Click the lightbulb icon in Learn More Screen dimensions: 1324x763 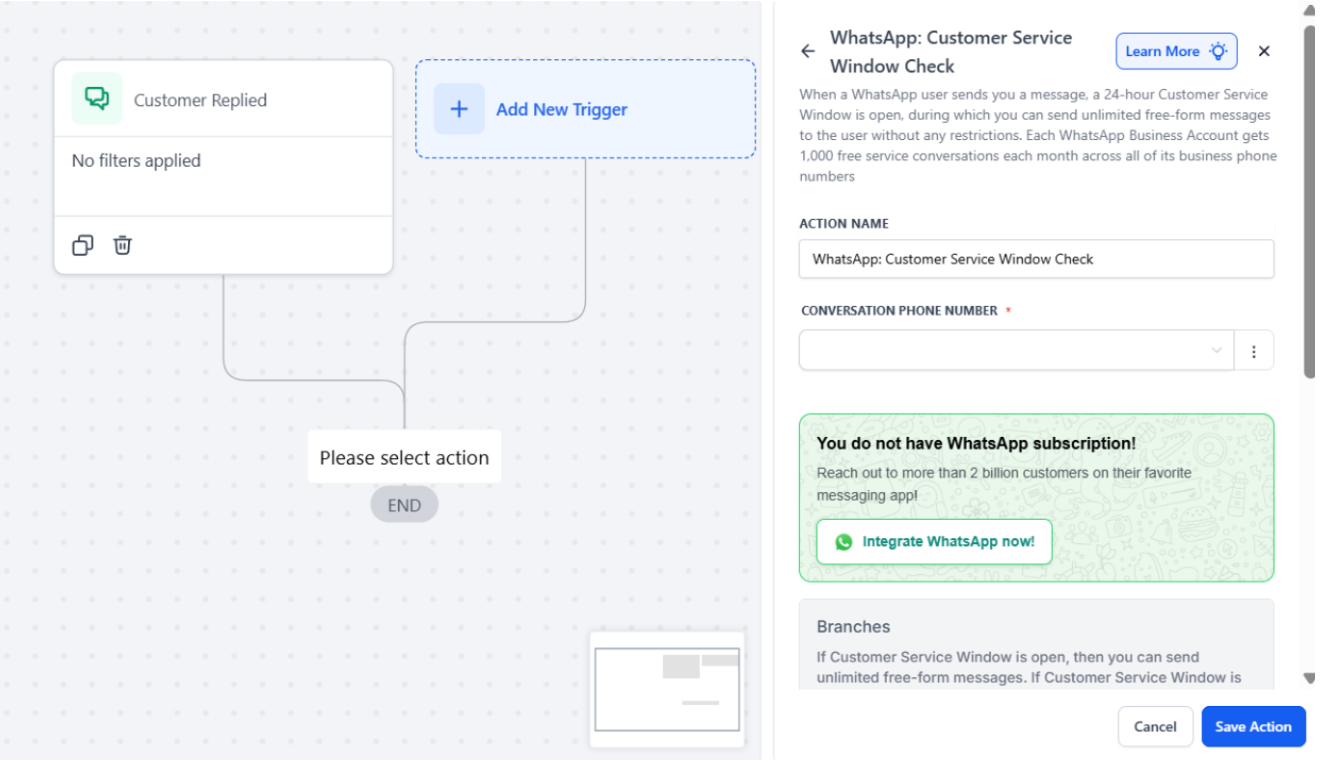pos(1217,51)
